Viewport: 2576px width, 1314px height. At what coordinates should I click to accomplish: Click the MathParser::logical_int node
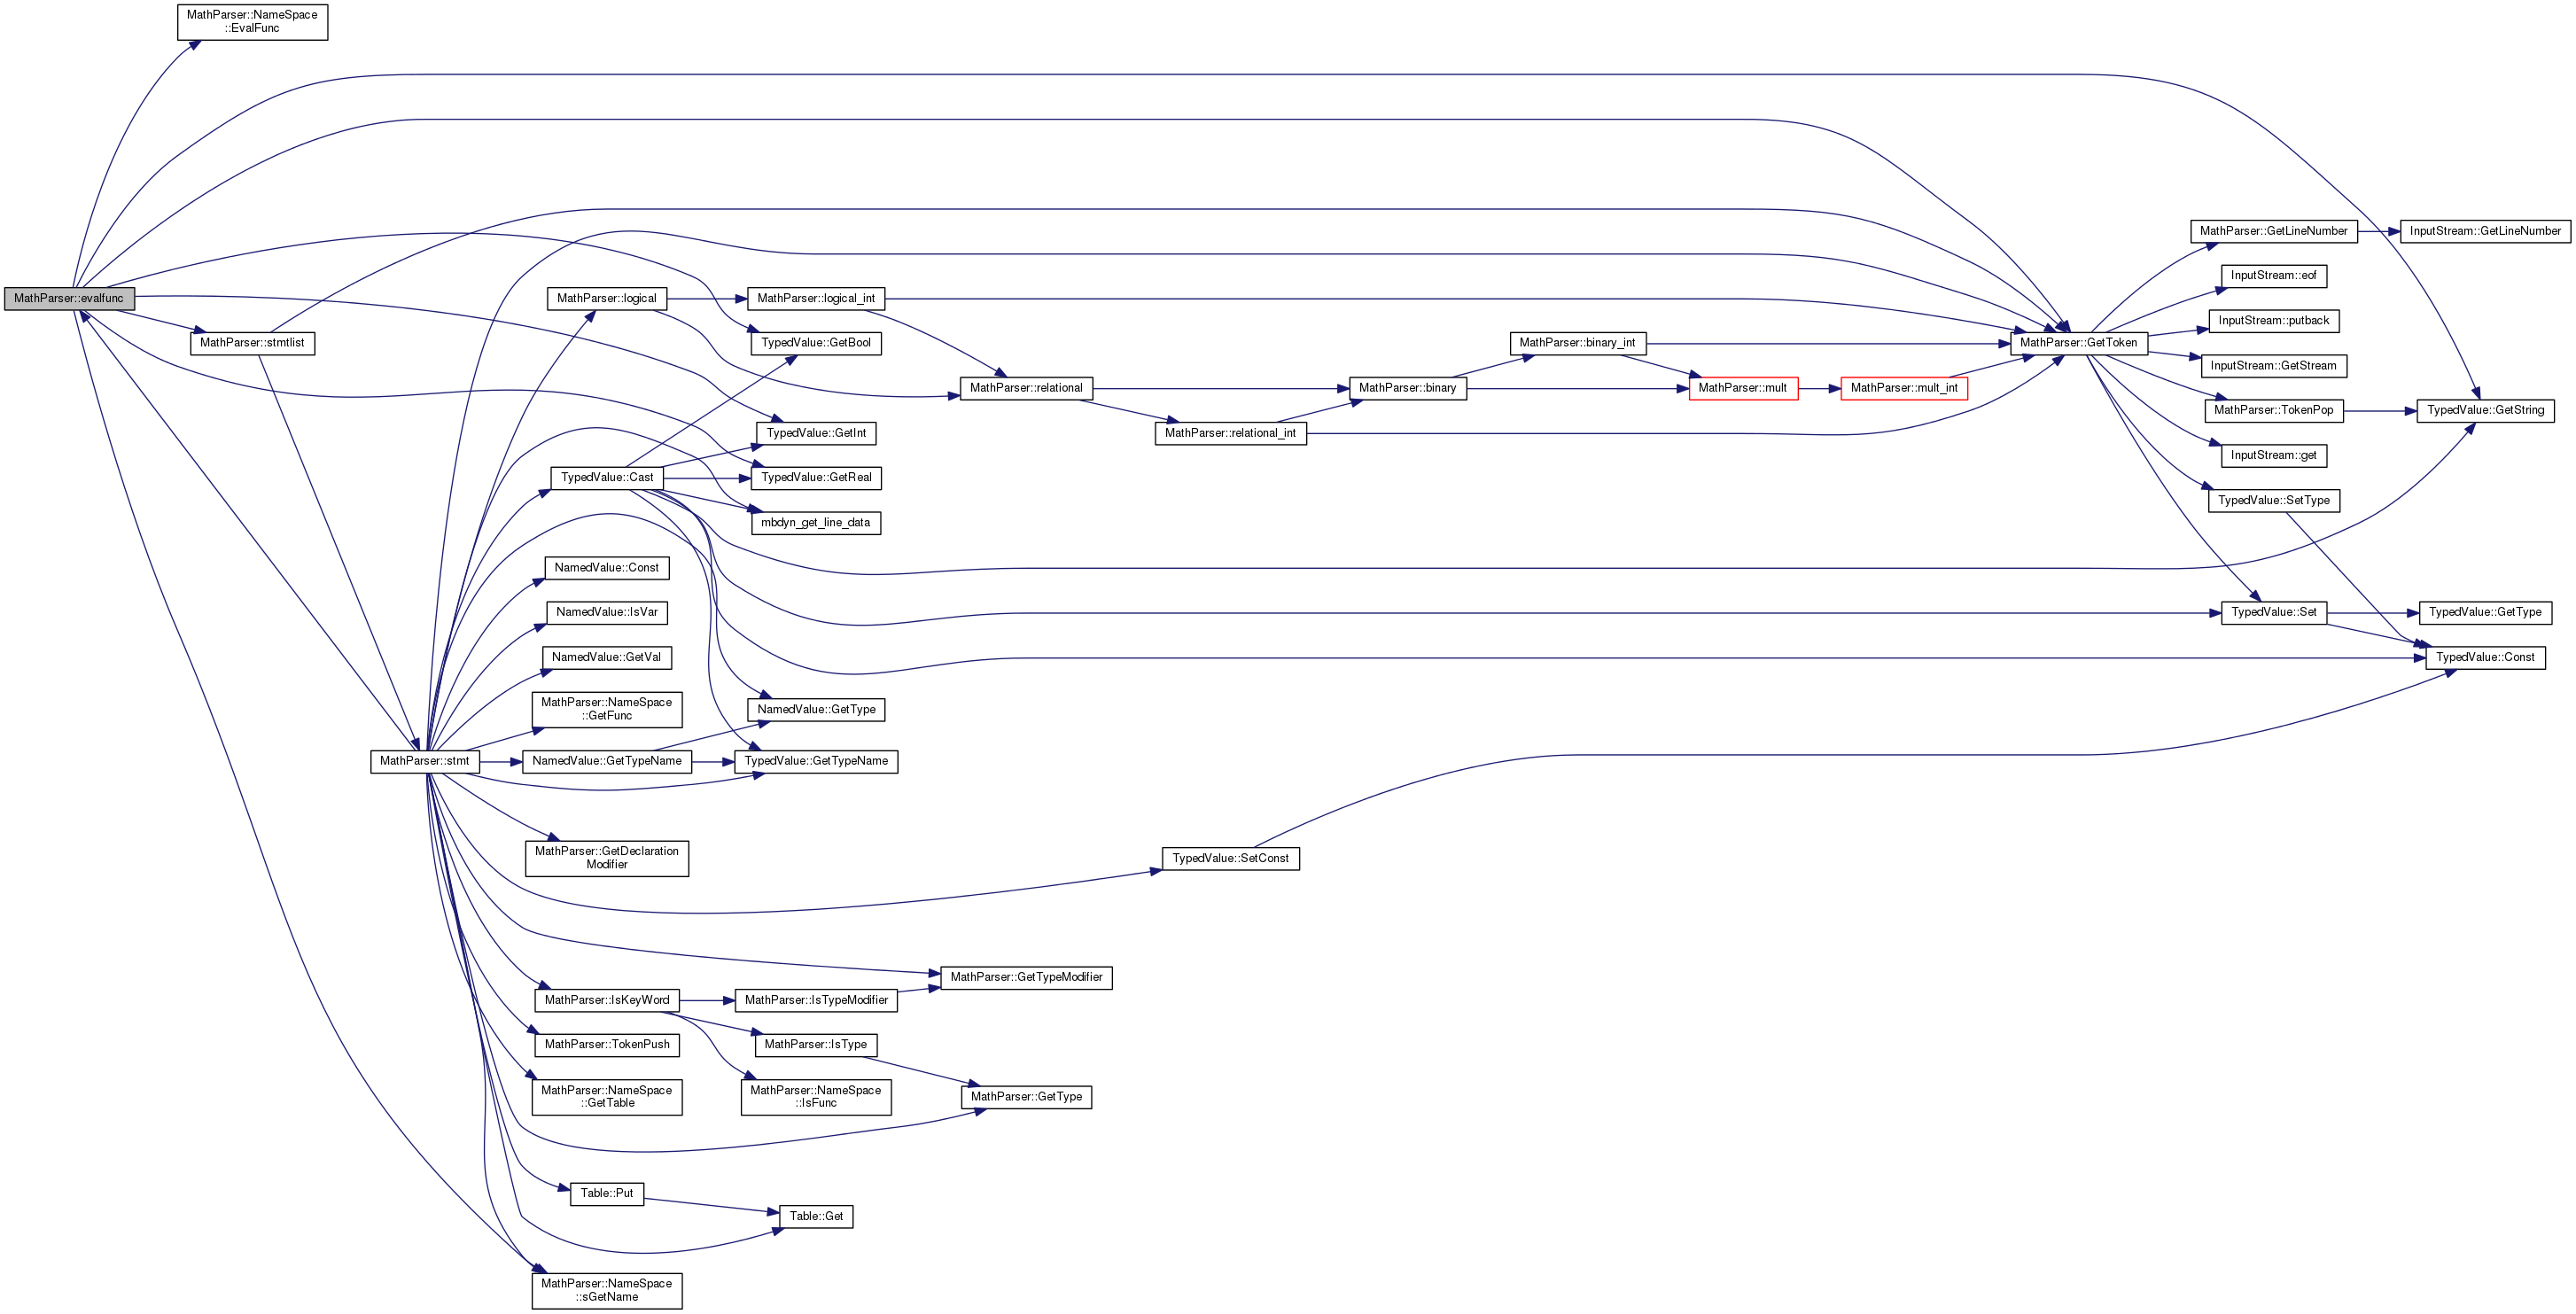pyautogui.click(x=815, y=298)
